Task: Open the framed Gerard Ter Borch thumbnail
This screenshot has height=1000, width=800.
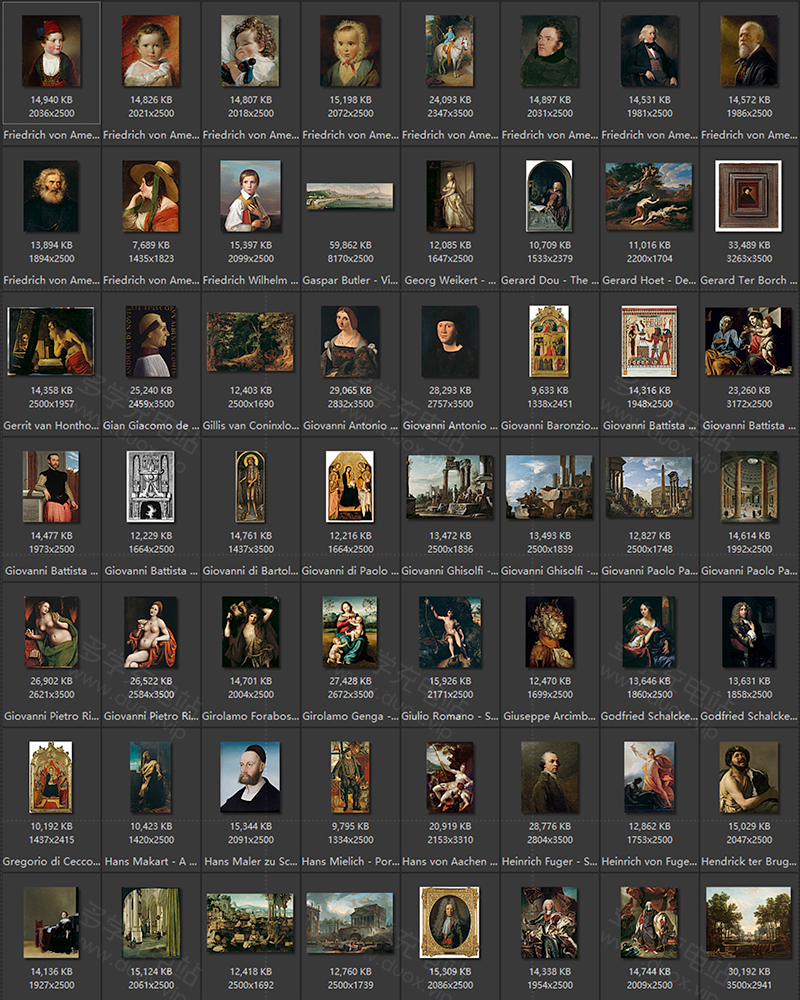Action: click(x=749, y=196)
